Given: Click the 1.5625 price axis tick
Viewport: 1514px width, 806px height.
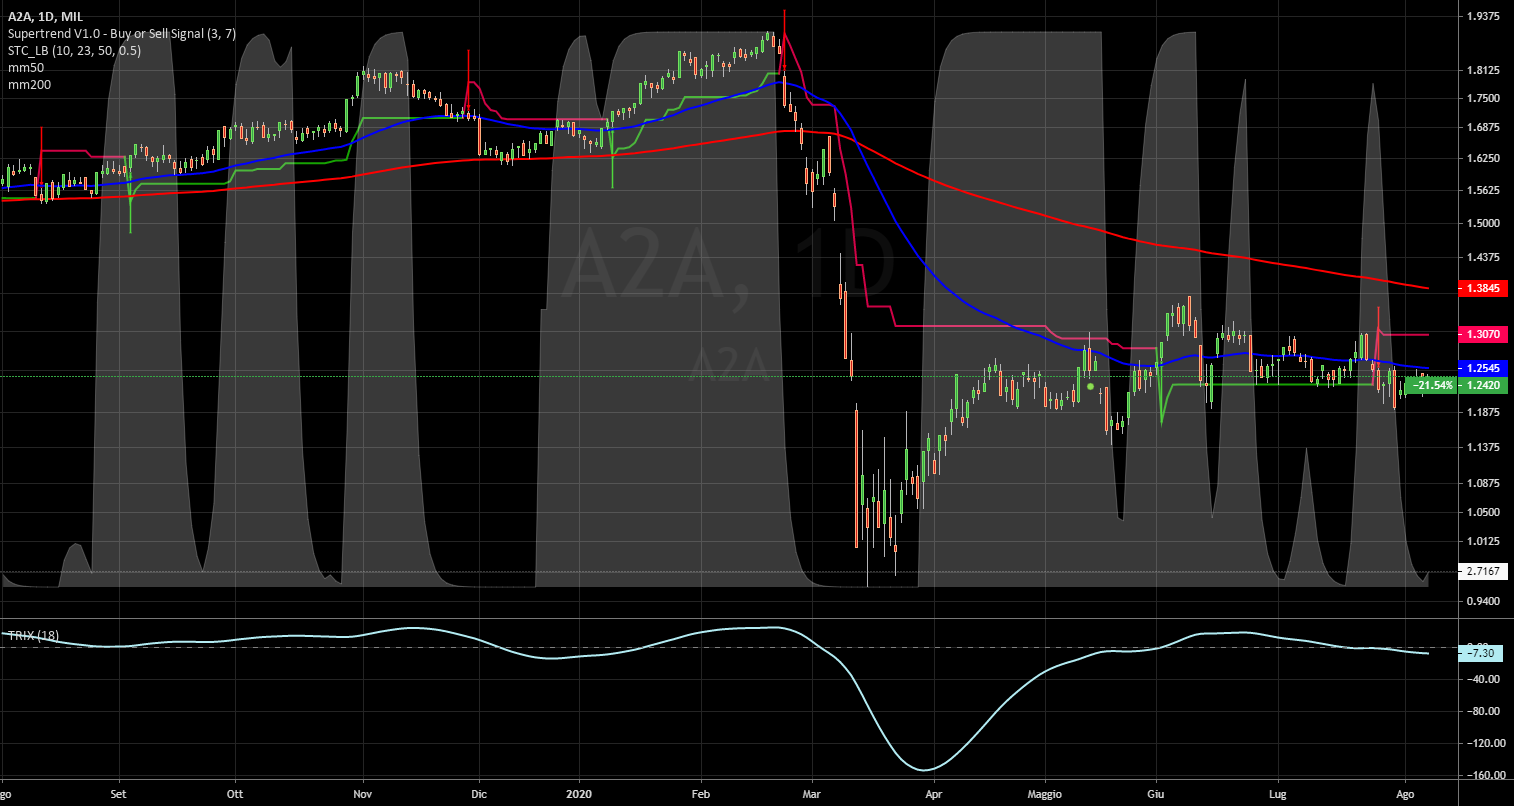Looking at the screenshot, I should pos(1481,190).
